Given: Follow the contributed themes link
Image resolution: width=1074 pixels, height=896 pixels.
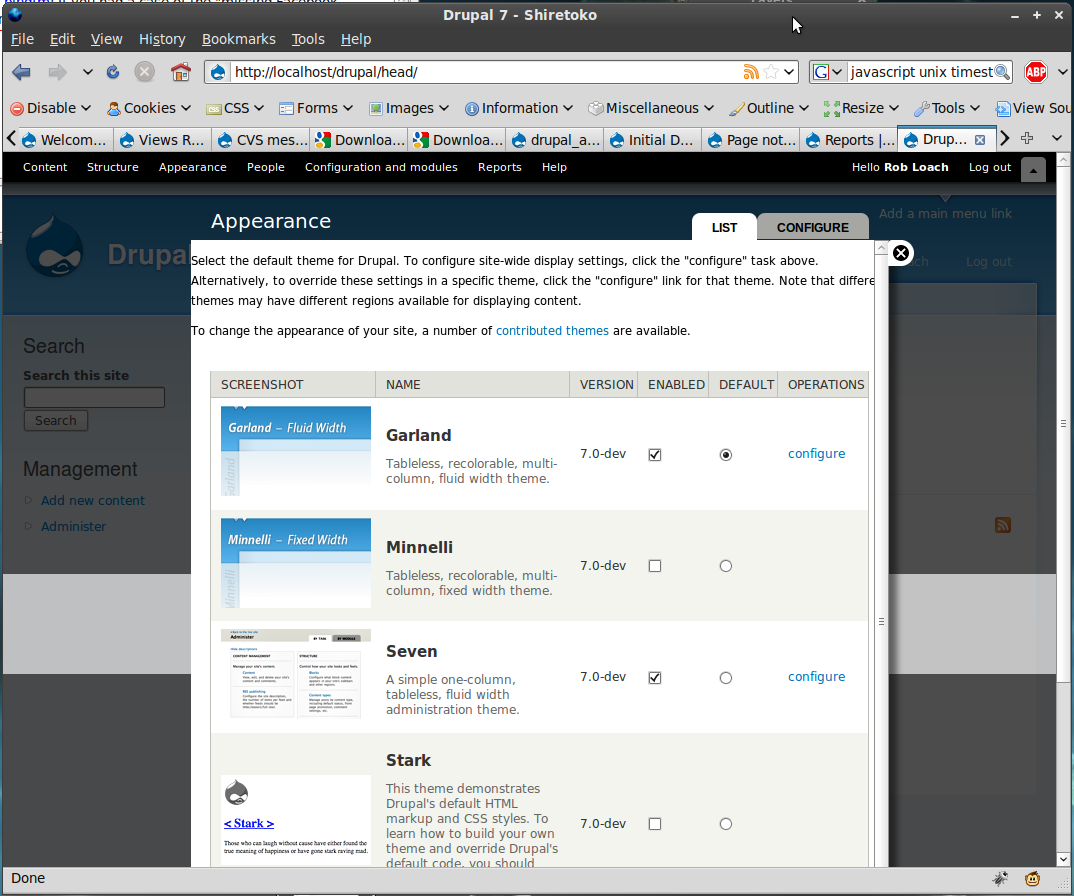Looking at the screenshot, I should [552, 330].
